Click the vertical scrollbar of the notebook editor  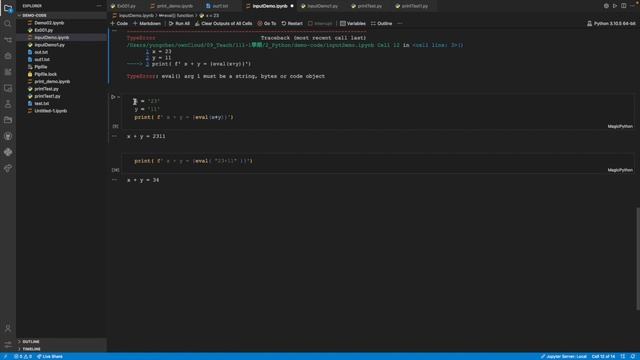click(638, 259)
